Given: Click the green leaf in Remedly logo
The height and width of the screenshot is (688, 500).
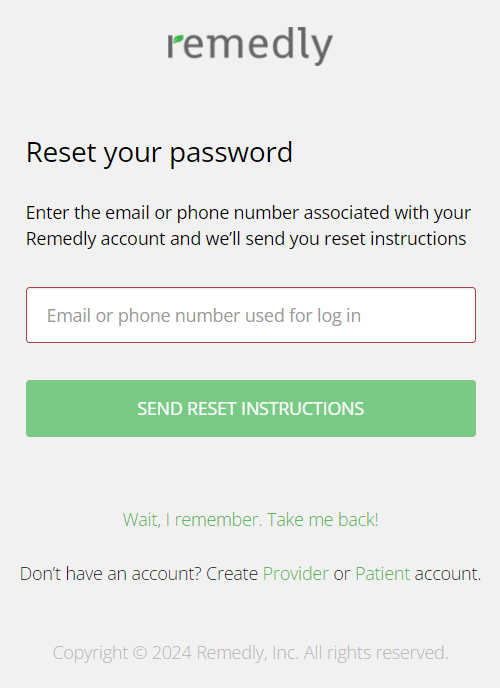Looking at the screenshot, I should point(178,39).
